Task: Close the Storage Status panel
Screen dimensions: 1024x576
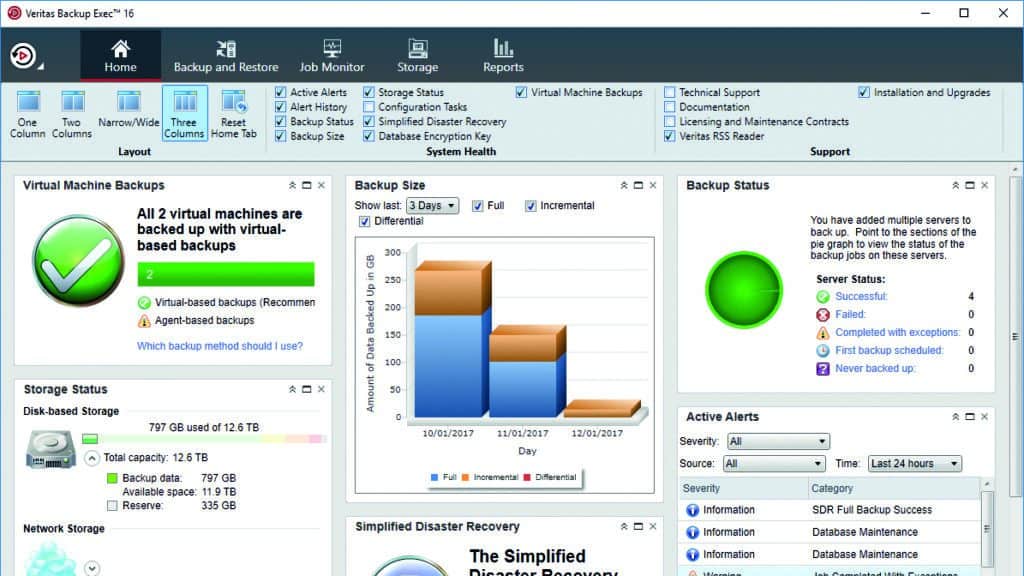Action: point(321,389)
